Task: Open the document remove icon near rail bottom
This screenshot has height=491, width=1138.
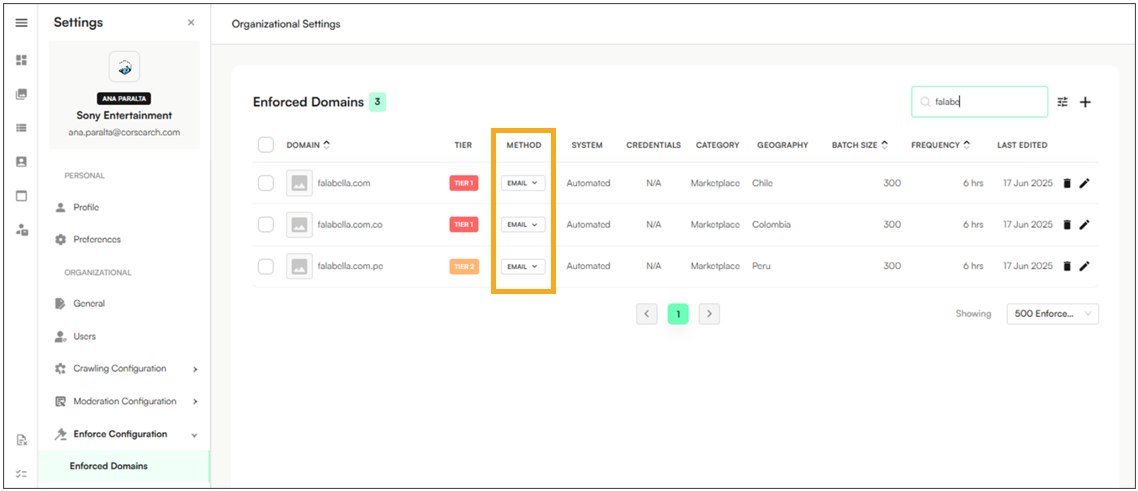Action: [x=22, y=440]
